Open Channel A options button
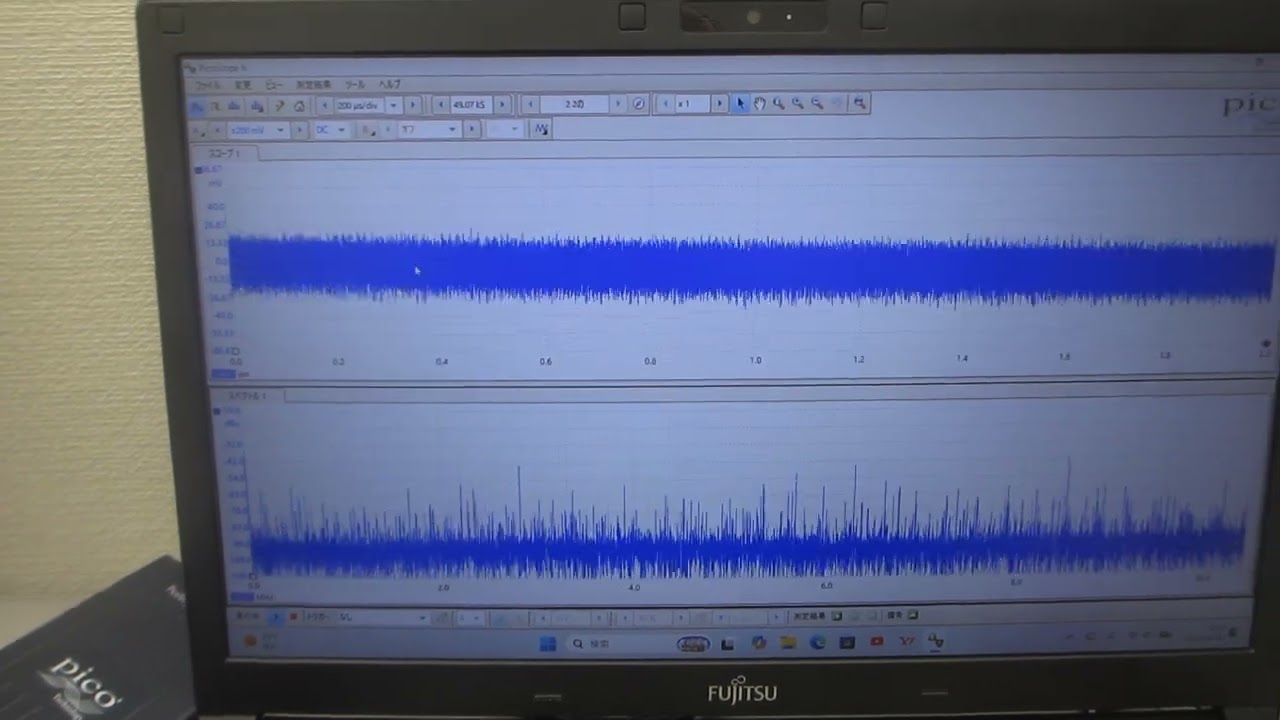This screenshot has height=720, width=1280. pos(197,130)
